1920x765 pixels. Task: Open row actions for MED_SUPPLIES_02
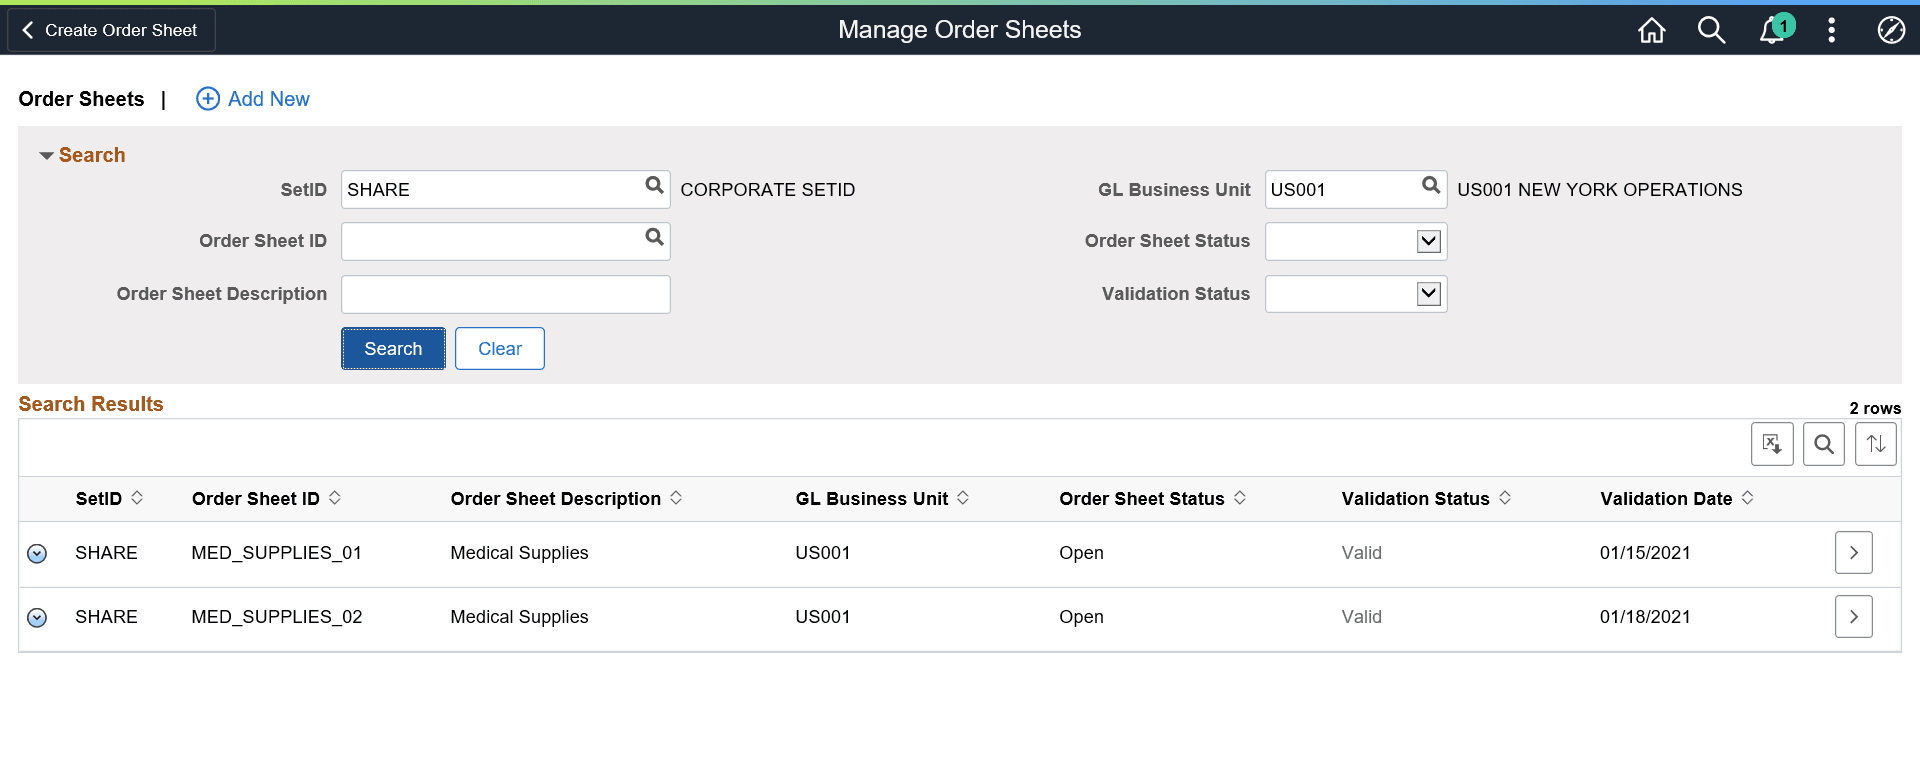(x=37, y=618)
